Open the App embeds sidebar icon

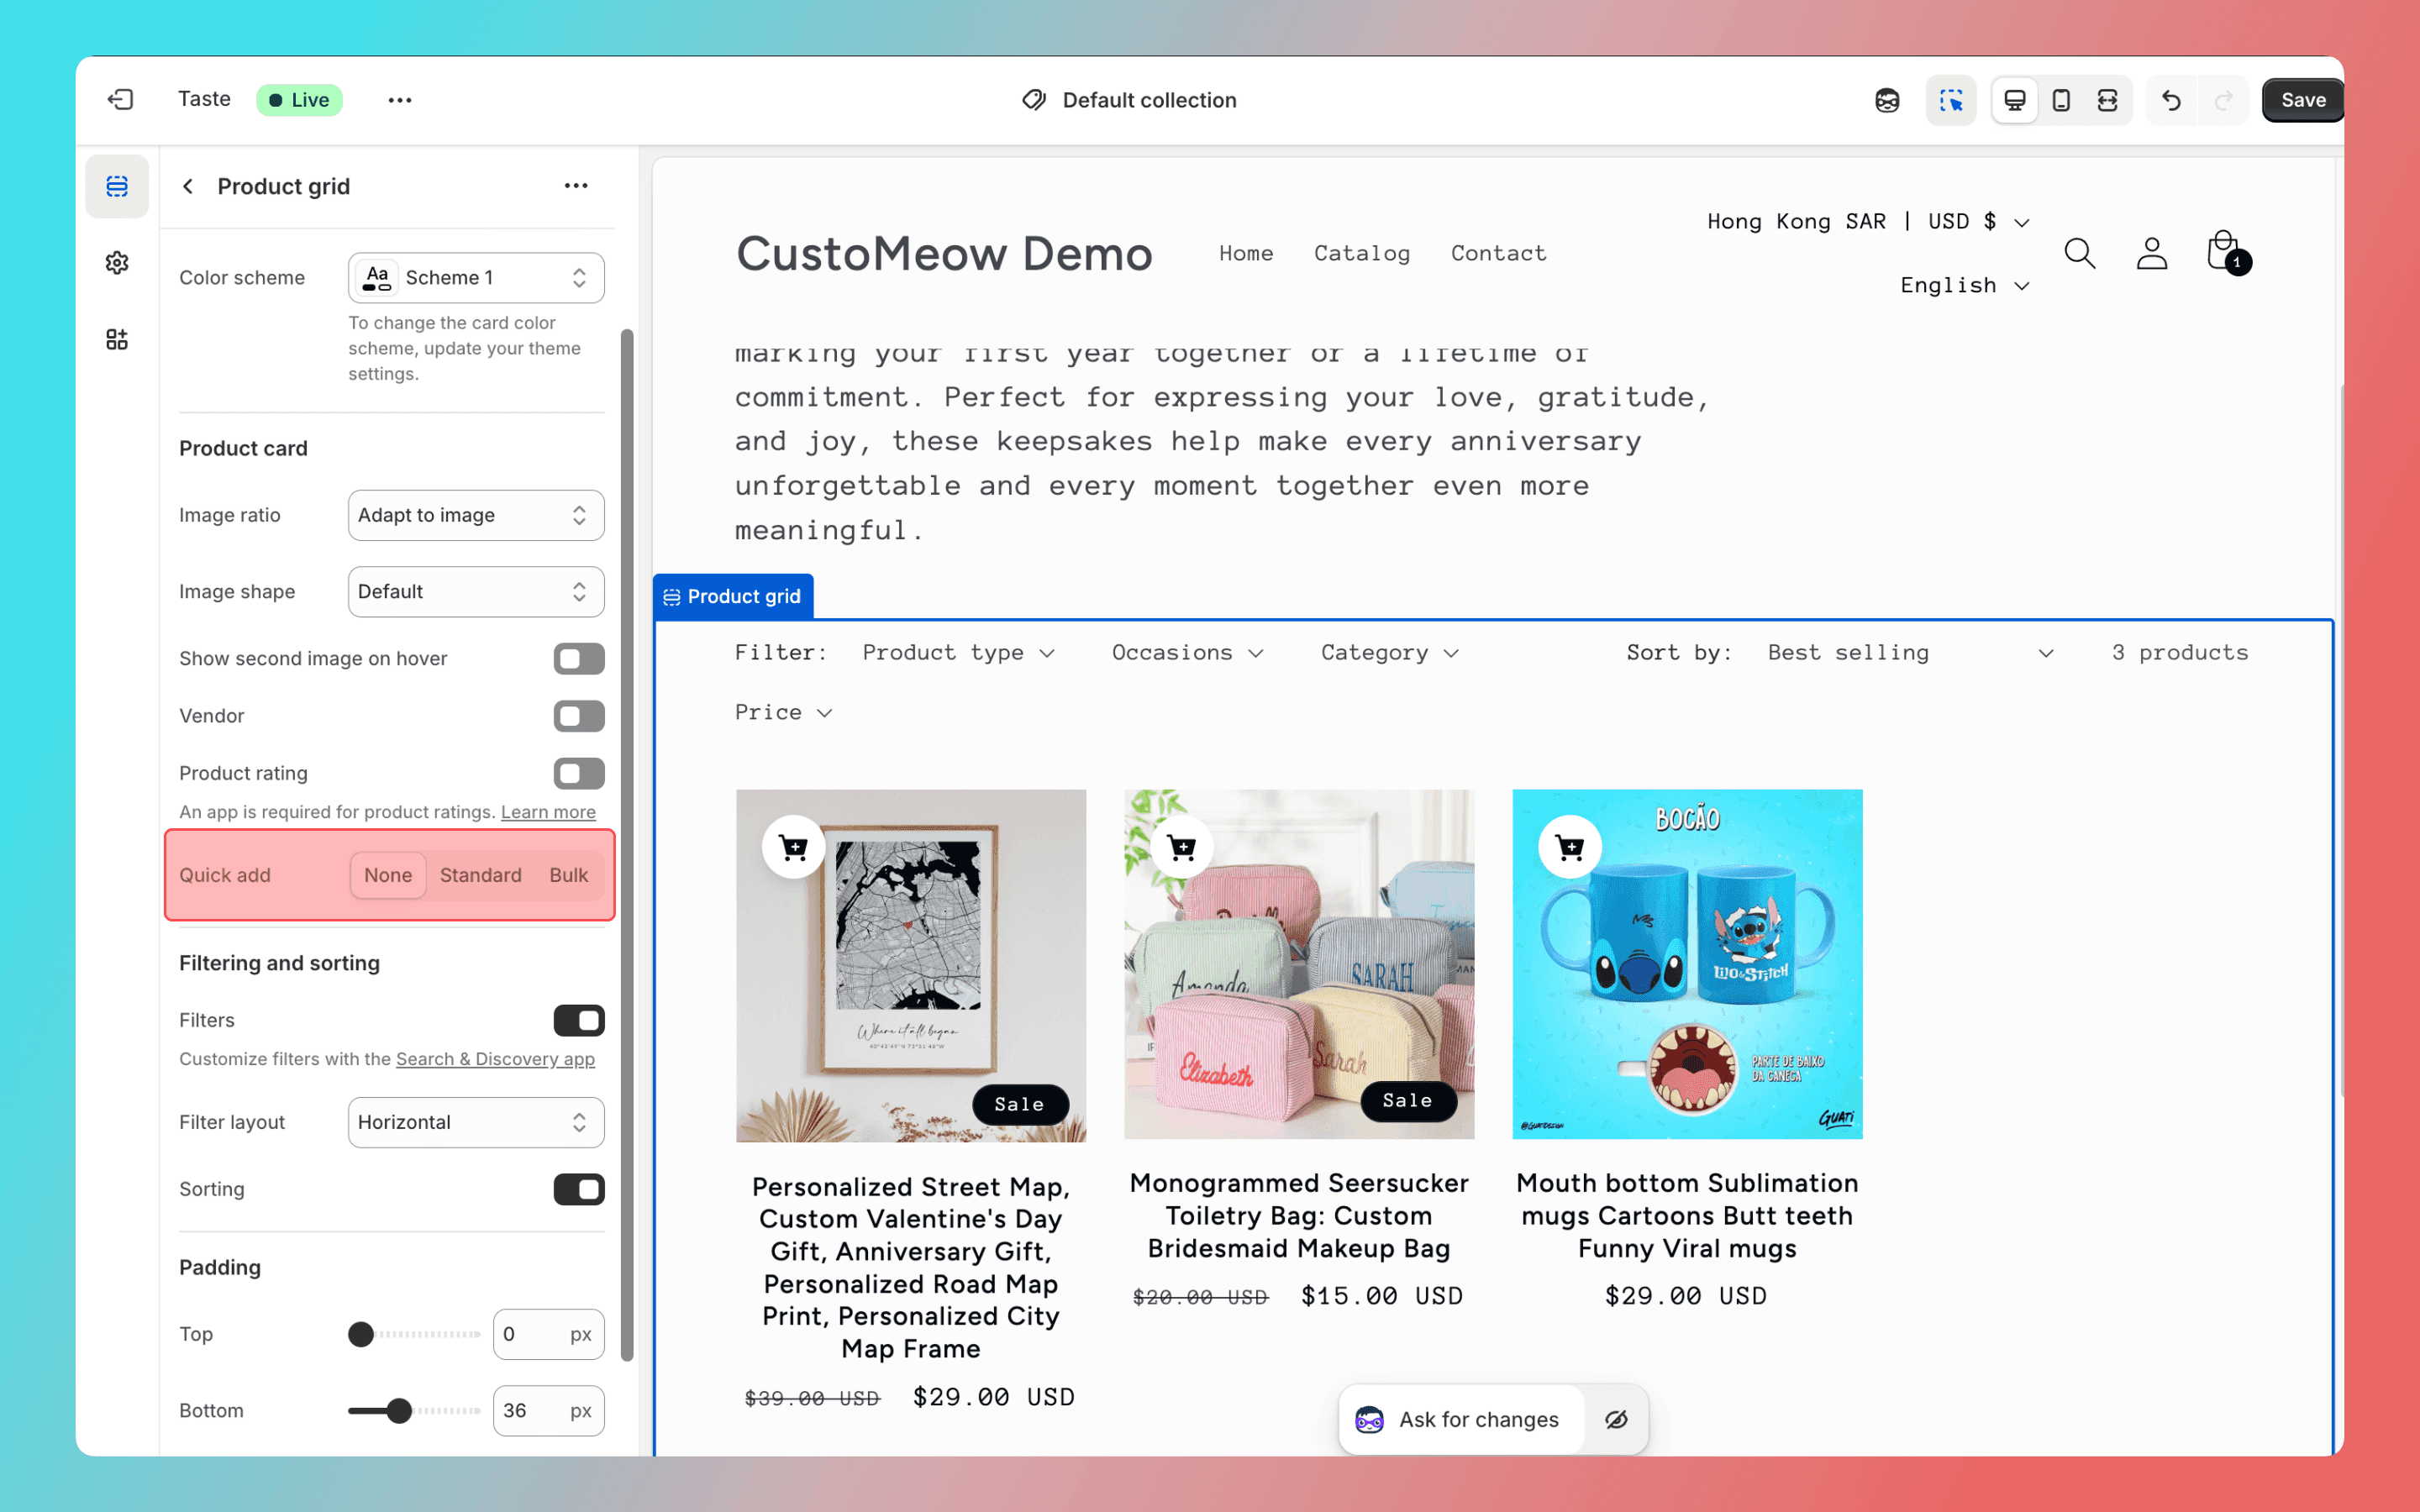click(117, 339)
